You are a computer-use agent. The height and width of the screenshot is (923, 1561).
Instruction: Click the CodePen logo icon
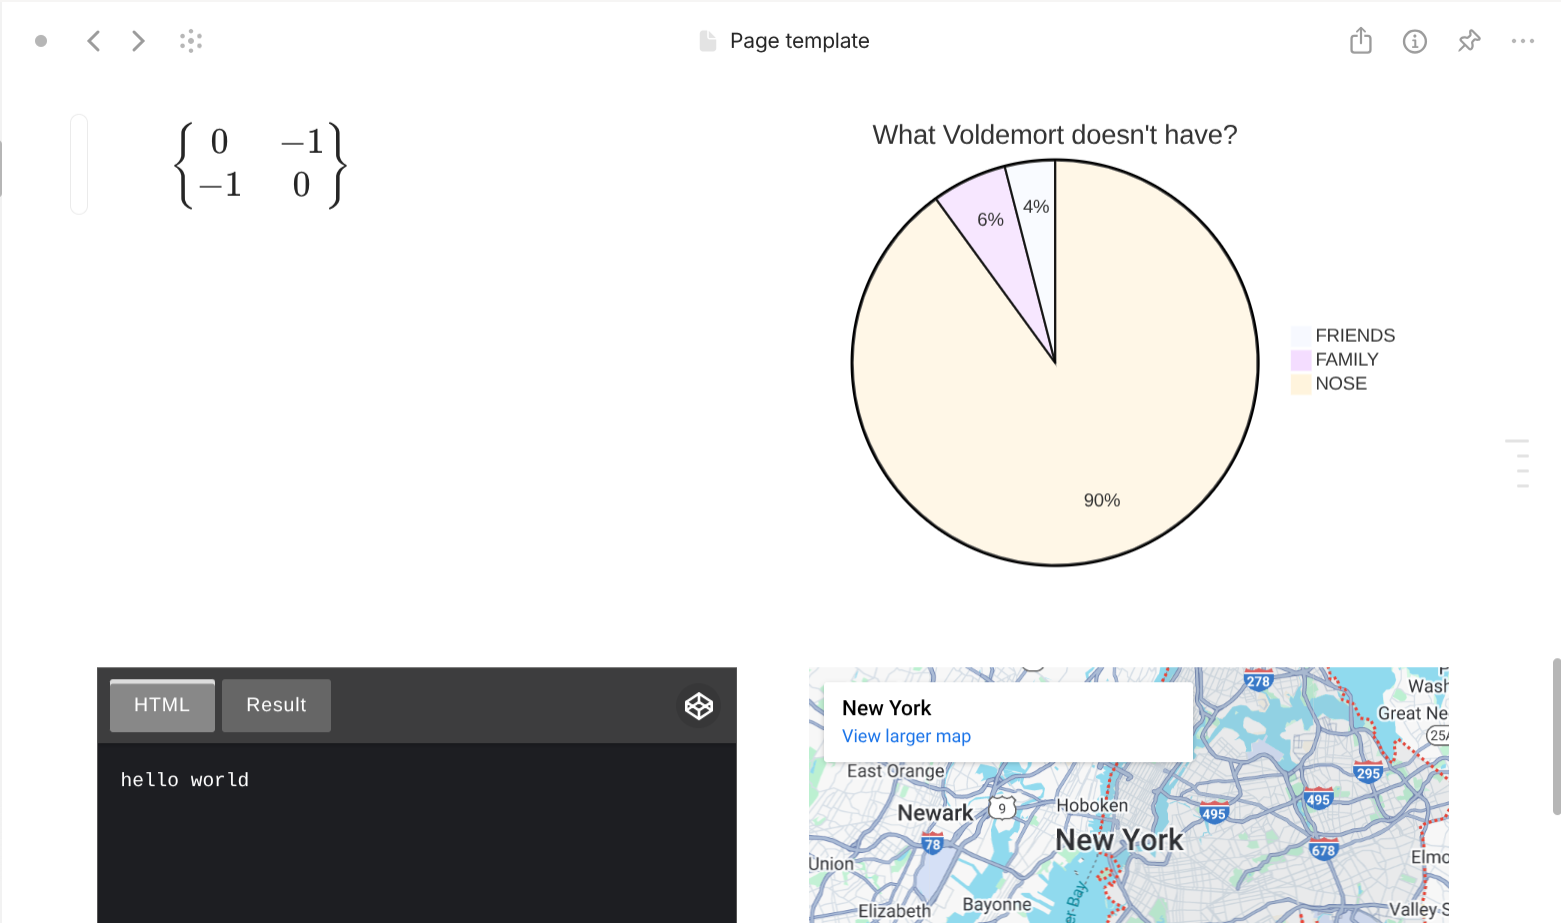click(698, 706)
